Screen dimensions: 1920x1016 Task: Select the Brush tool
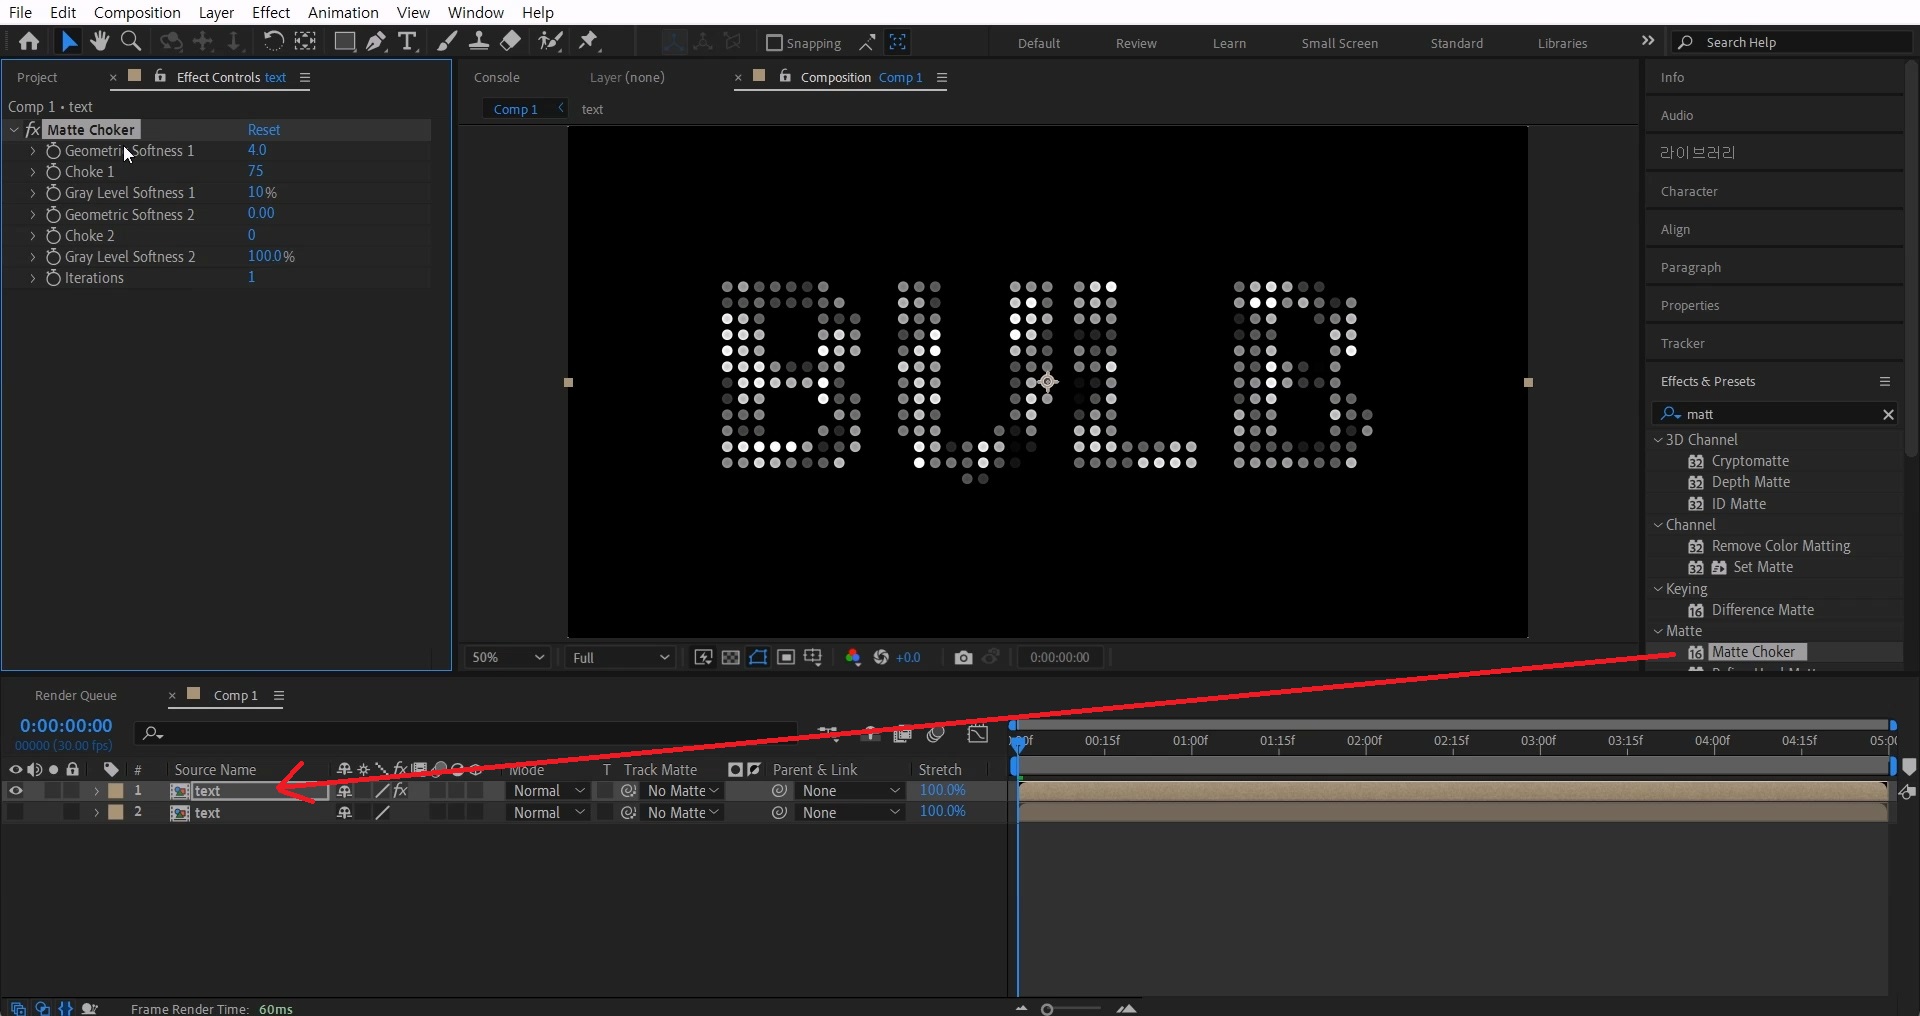tap(447, 41)
